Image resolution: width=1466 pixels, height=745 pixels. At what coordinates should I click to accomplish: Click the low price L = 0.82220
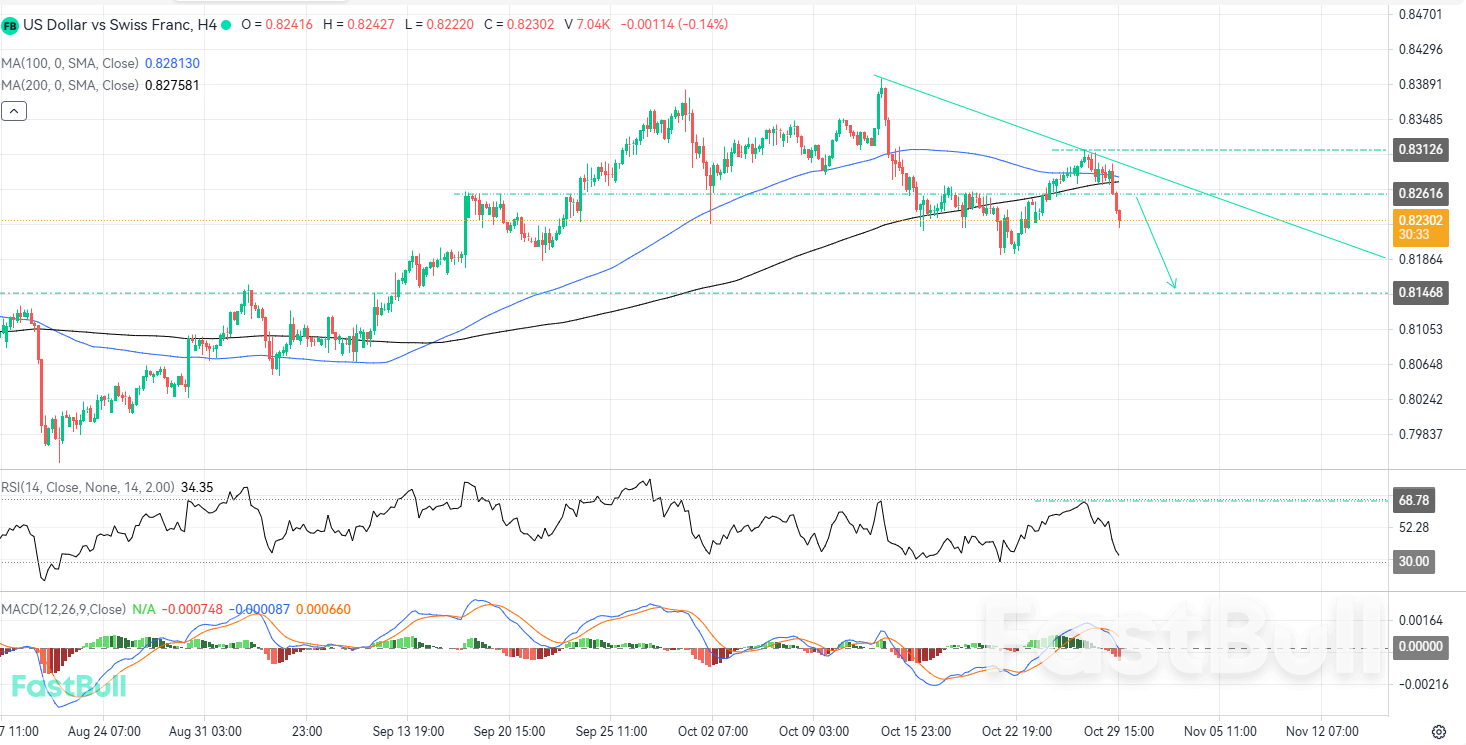coord(437,24)
